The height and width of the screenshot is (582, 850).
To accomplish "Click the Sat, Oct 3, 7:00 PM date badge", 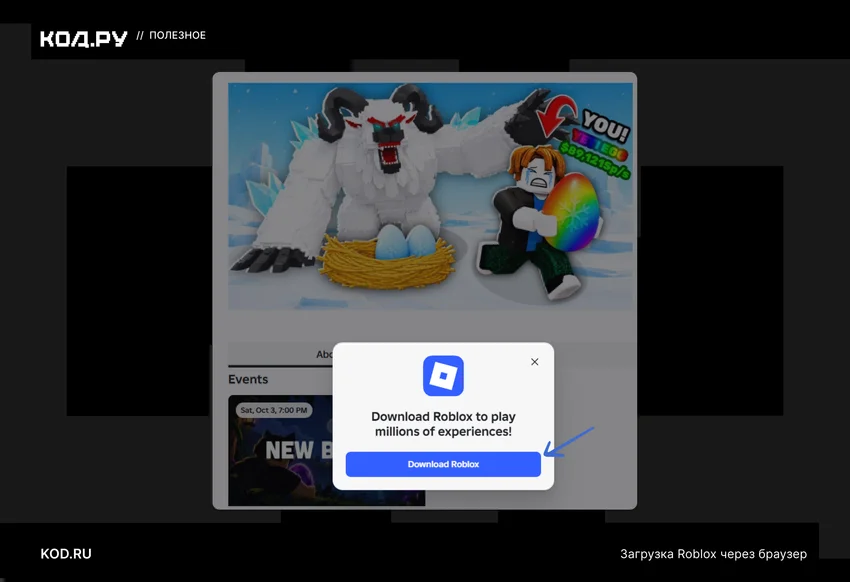I will (x=274, y=410).
